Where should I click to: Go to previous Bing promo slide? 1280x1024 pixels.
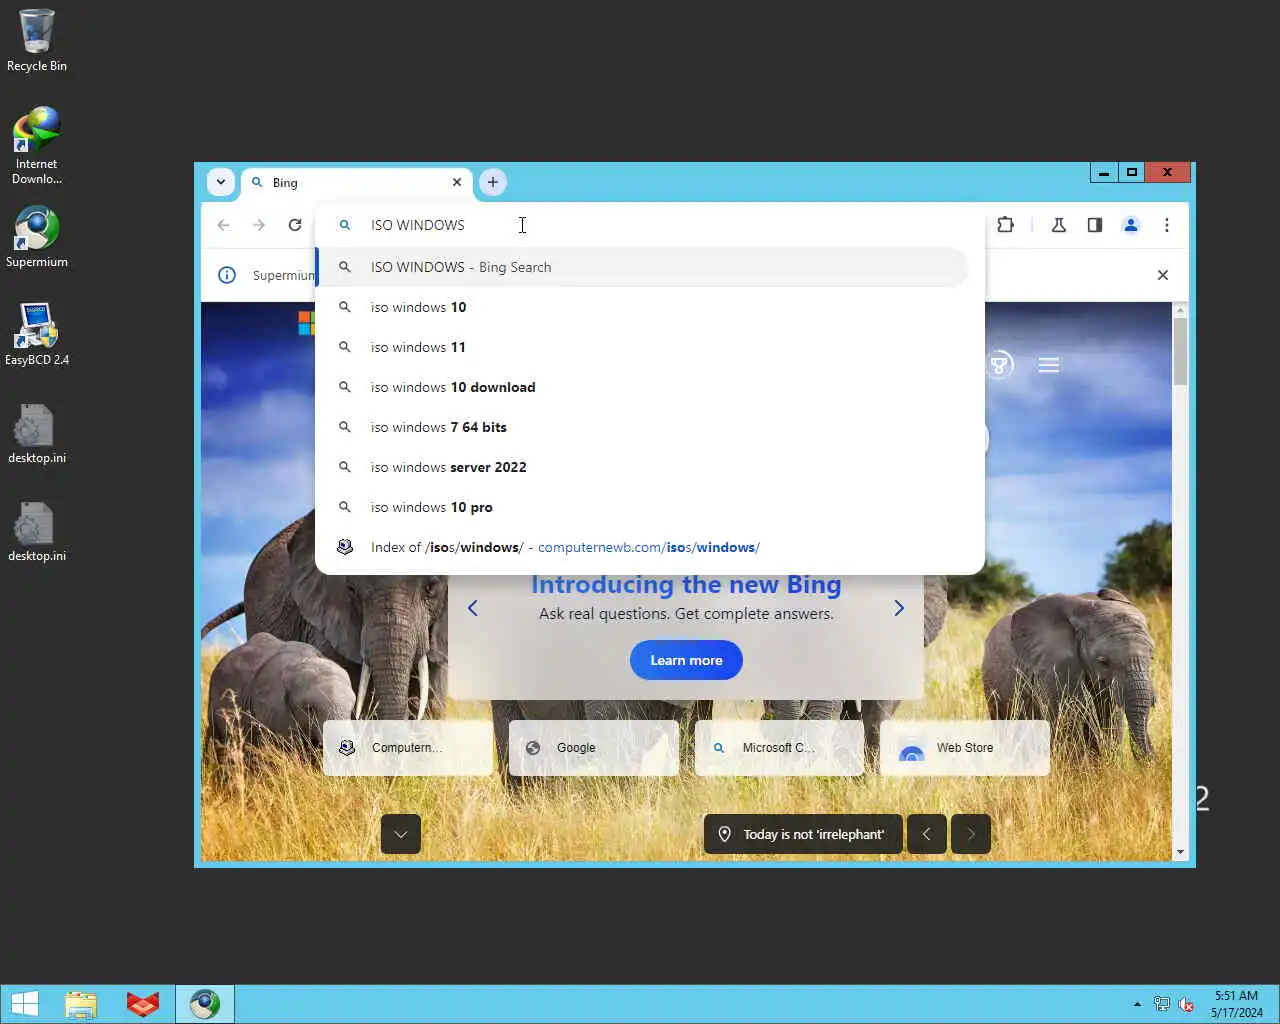(x=473, y=608)
